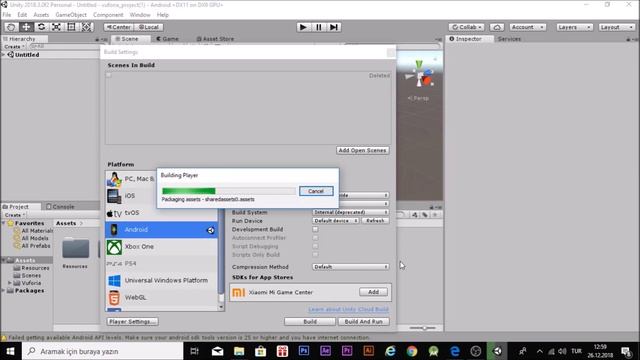Select the tvOS platform icon
Image resolution: width=640 pixels, height=360 pixels.
114,213
